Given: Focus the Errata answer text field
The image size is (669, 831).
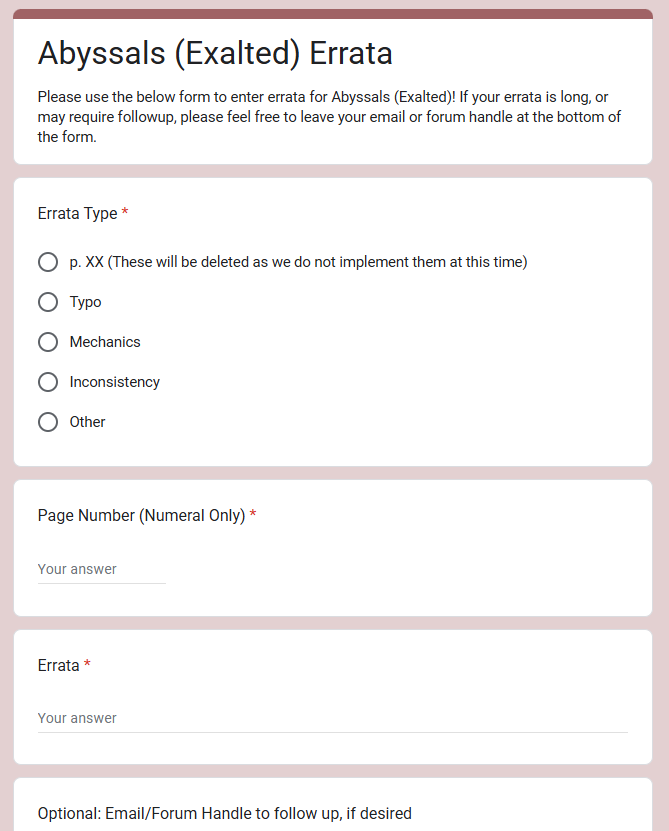Looking at the screenshot, I should [x=332, y=719].
